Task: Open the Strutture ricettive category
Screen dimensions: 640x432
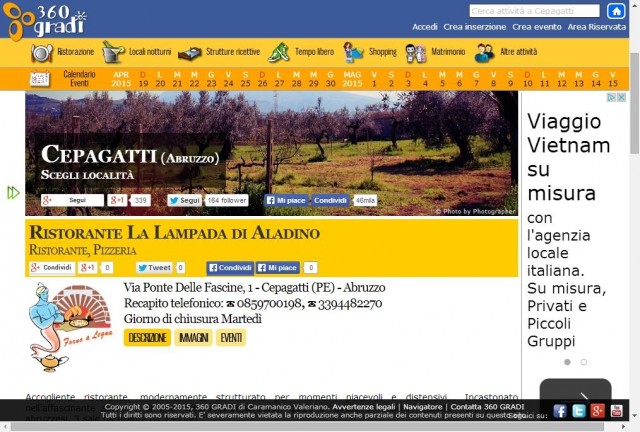Action: (x=219, y=52)
